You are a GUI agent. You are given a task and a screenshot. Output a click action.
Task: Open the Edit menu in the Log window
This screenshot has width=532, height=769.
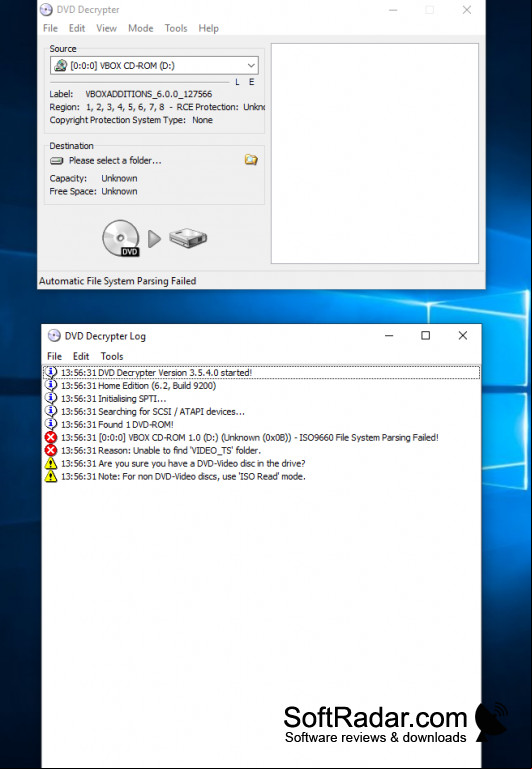(81, 357)
